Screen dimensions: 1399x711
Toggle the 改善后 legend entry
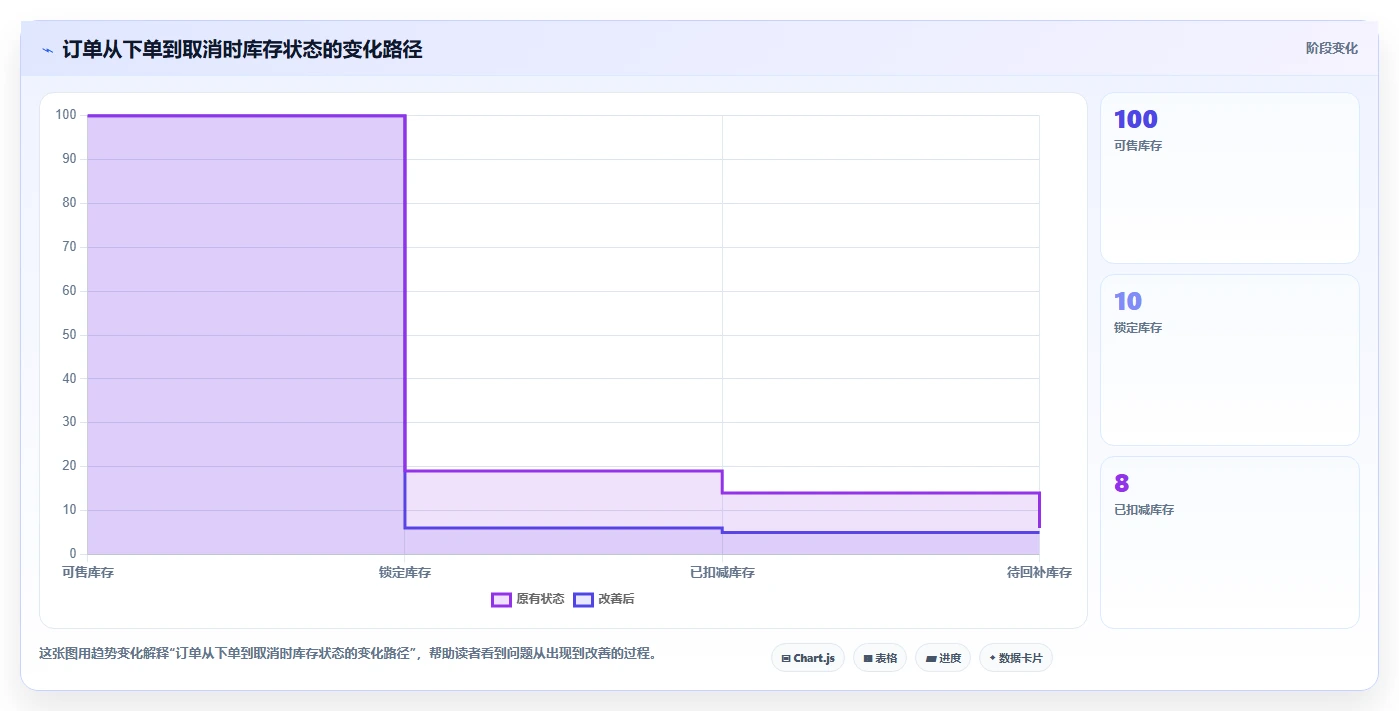(604, 599)
